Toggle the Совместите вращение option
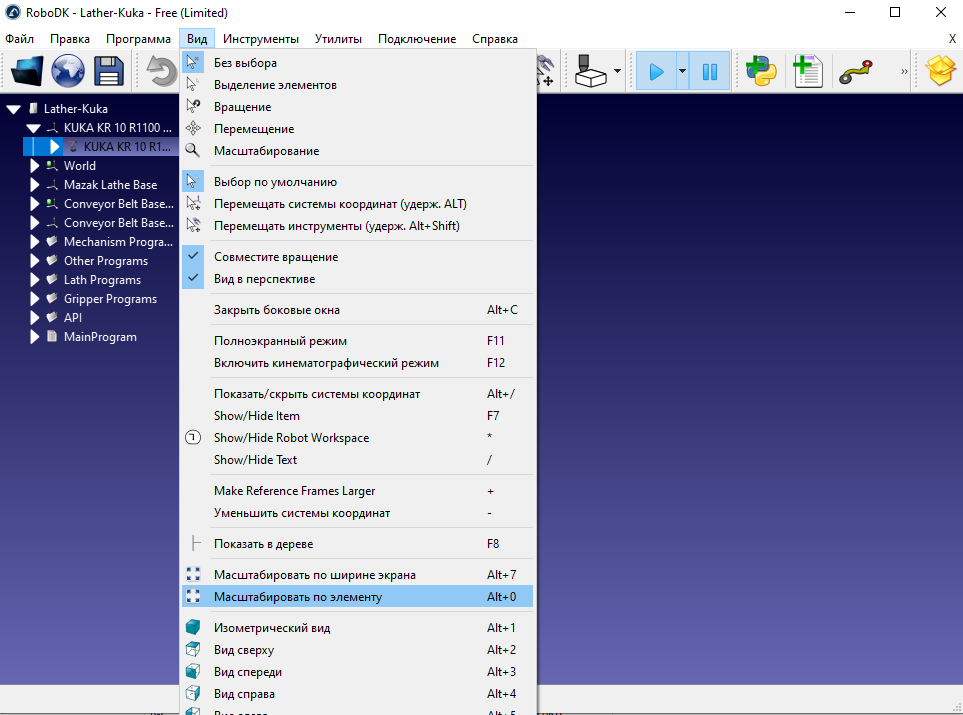 (276, 257)
